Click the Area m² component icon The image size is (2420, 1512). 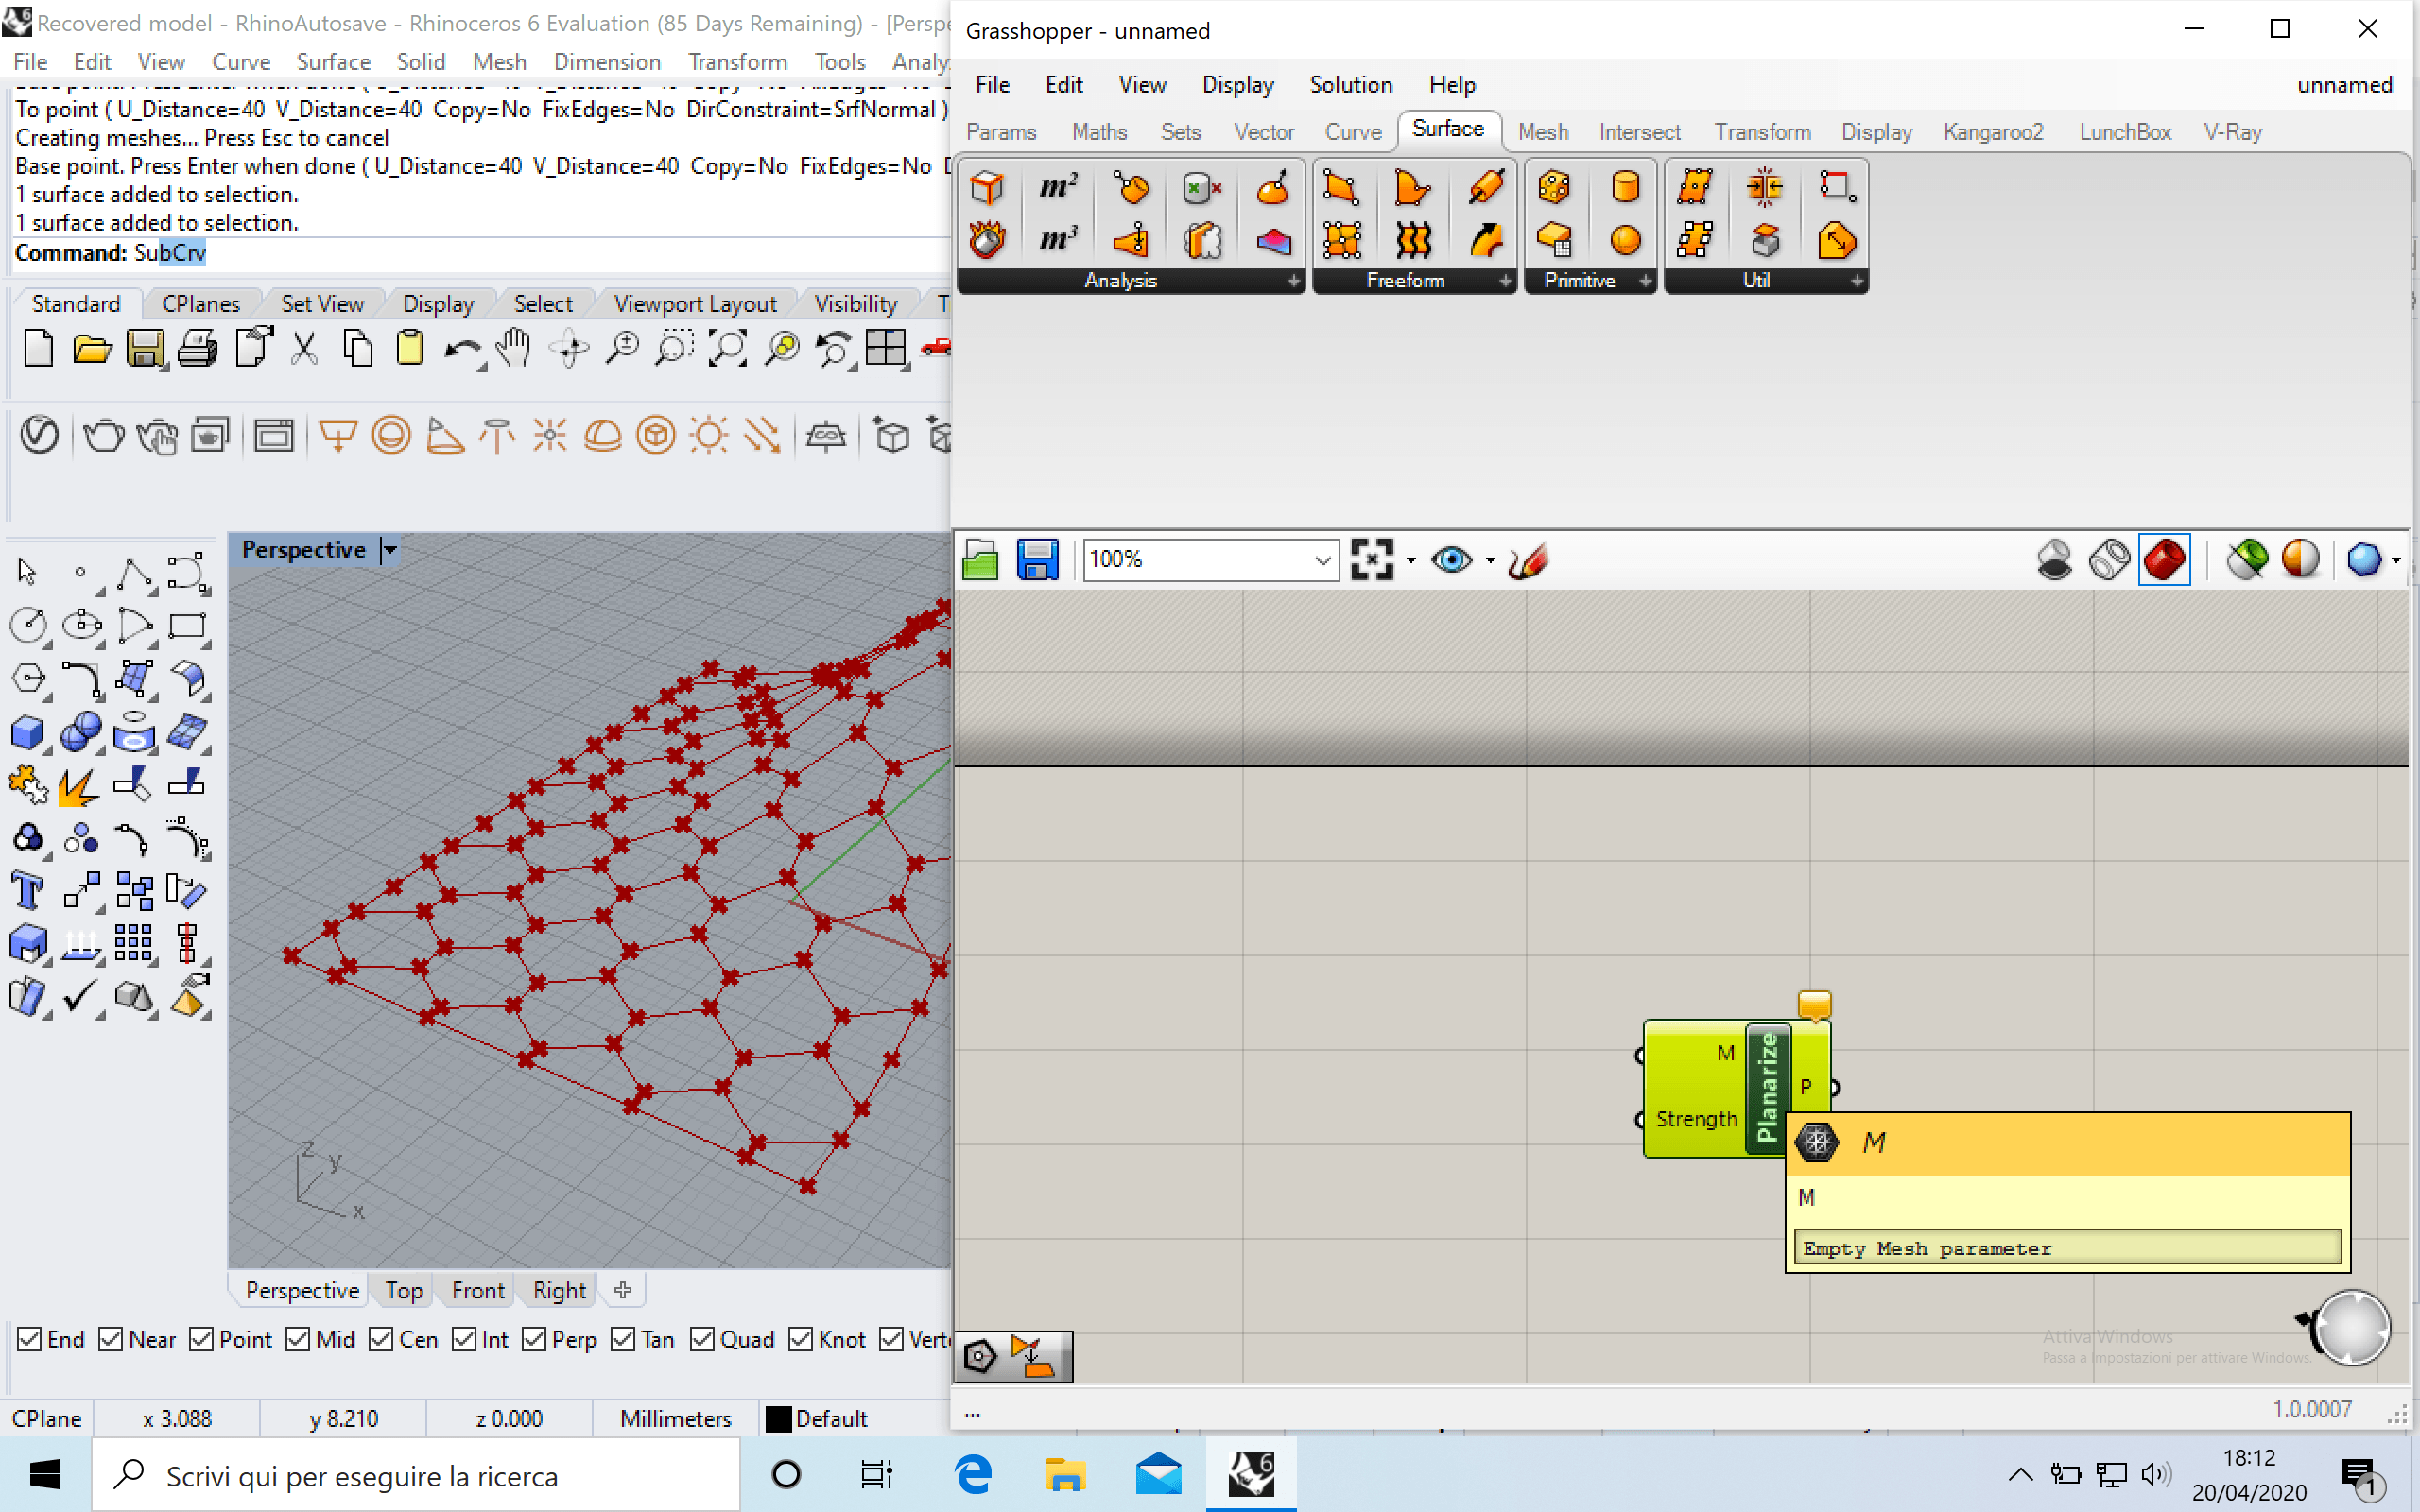[x=1058, y=187]
